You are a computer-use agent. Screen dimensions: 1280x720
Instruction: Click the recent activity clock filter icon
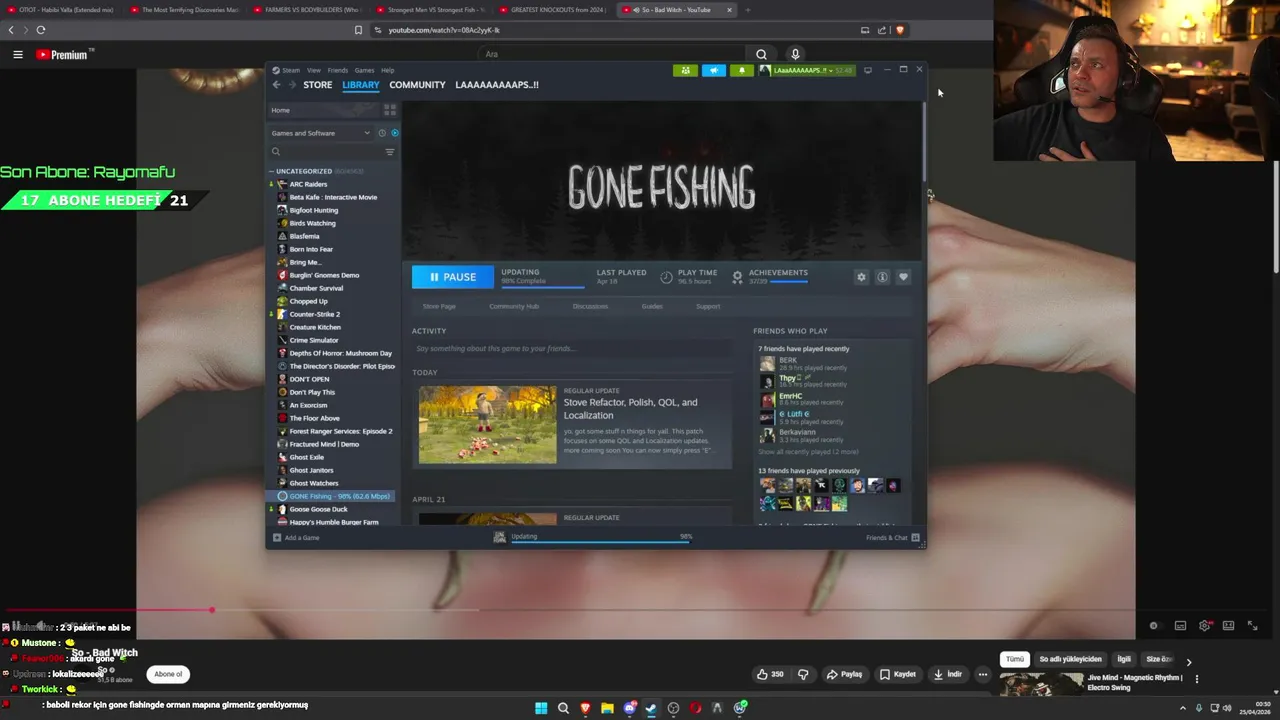click(381, 133)
